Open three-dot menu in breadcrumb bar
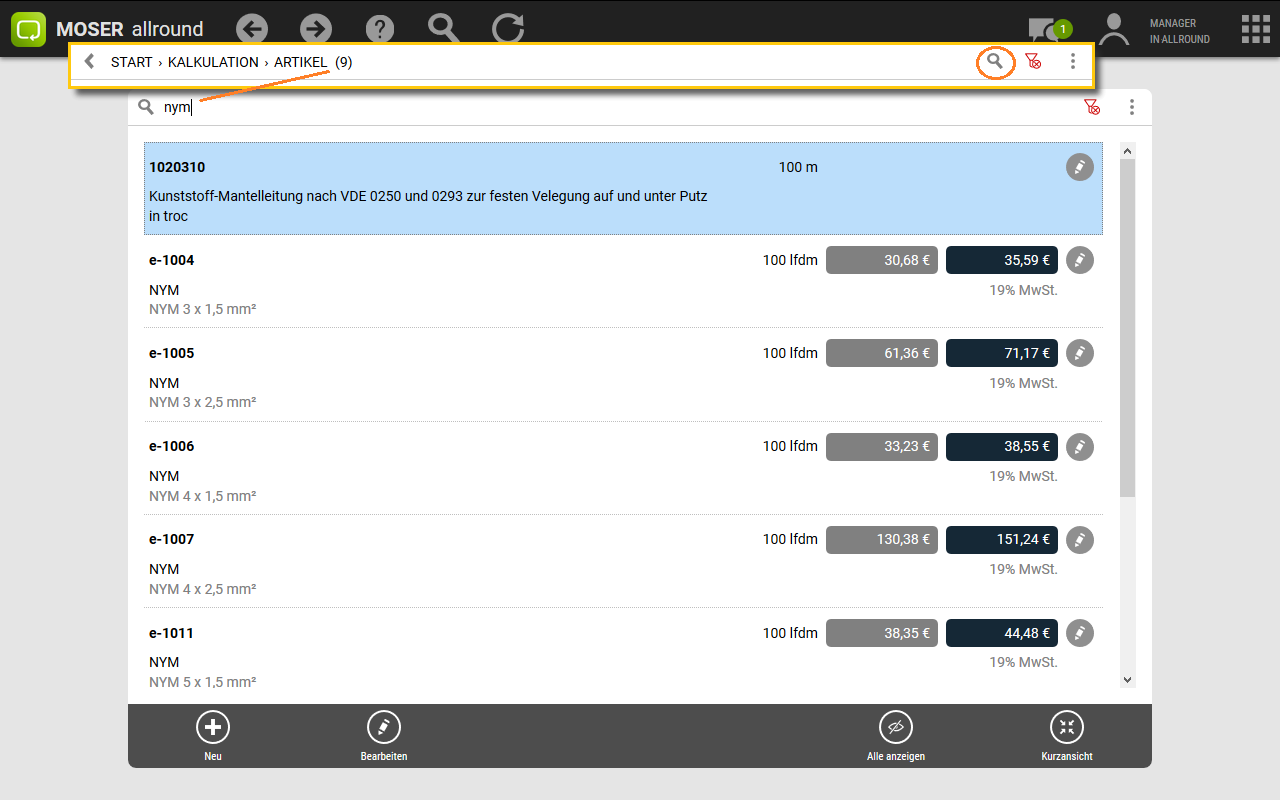The width and height of the screenshot is (1280, 800). pyautogui.click(x=1073, y=62)
